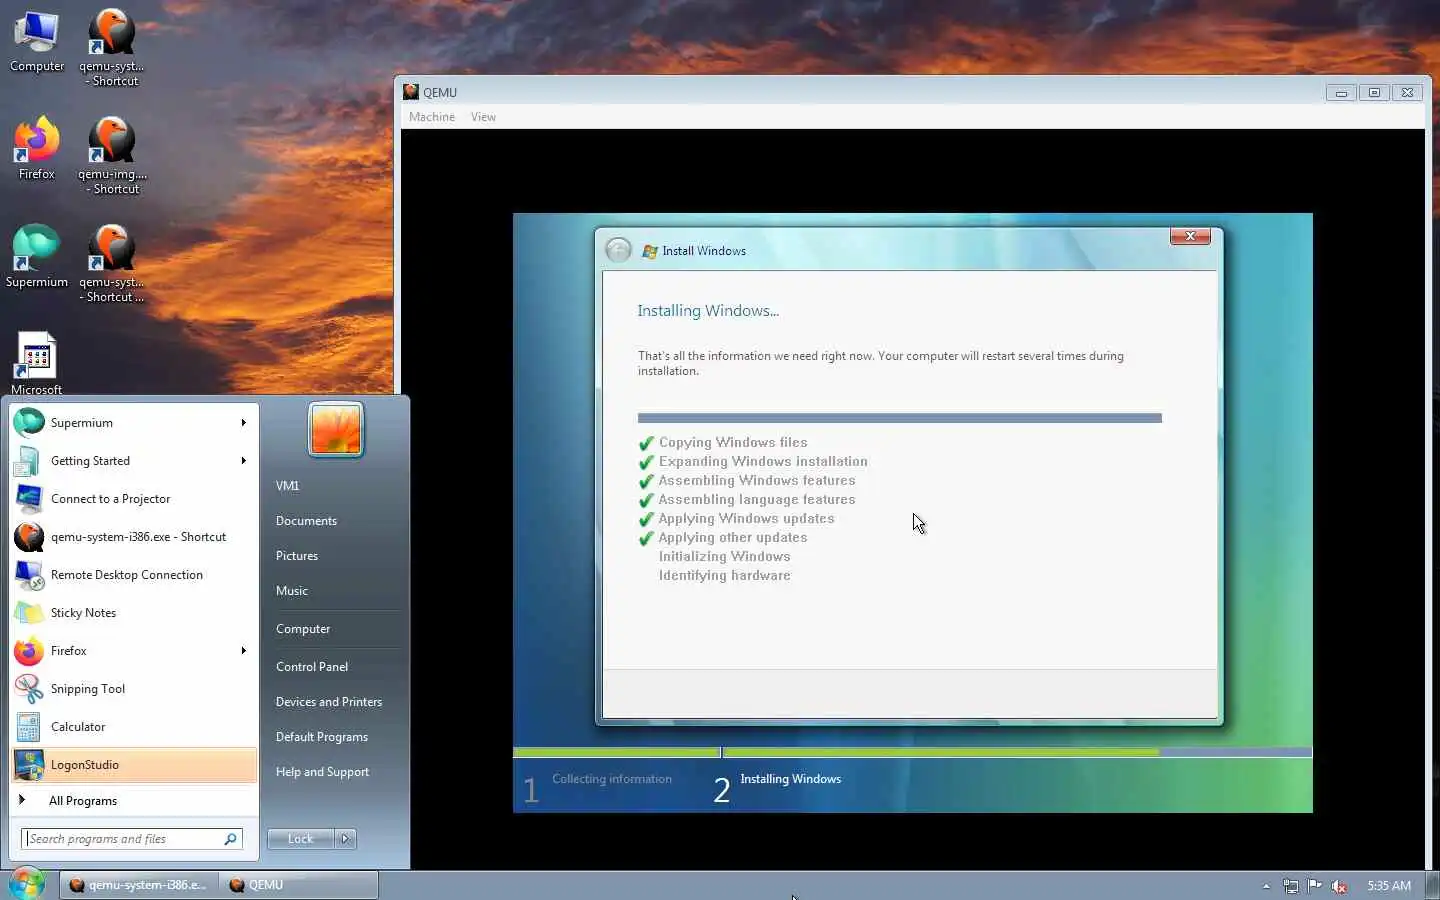The width and height of the screenshot is (1440, 900).
Task: Expand the Supermium jump list arrow
Action: click(243, 423)
